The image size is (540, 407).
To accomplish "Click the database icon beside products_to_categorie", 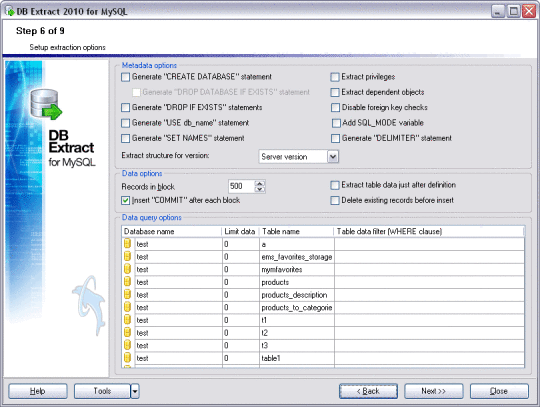I will click(127, 307).
